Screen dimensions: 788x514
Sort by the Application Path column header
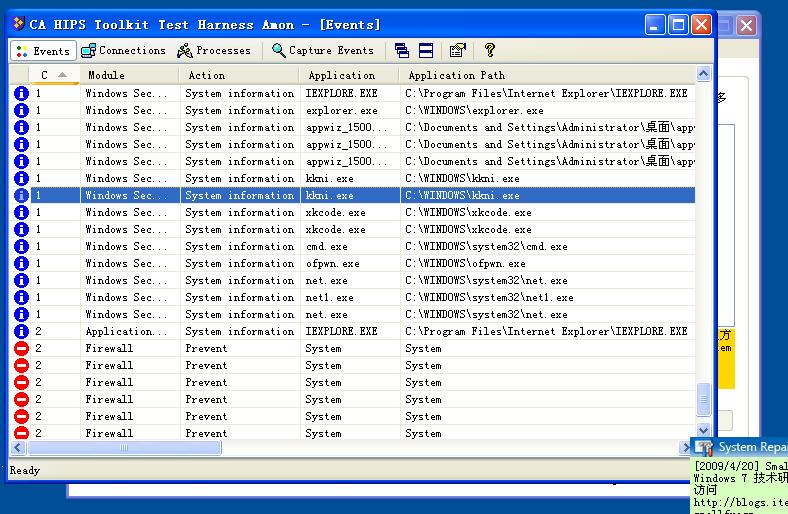(545, 75)
